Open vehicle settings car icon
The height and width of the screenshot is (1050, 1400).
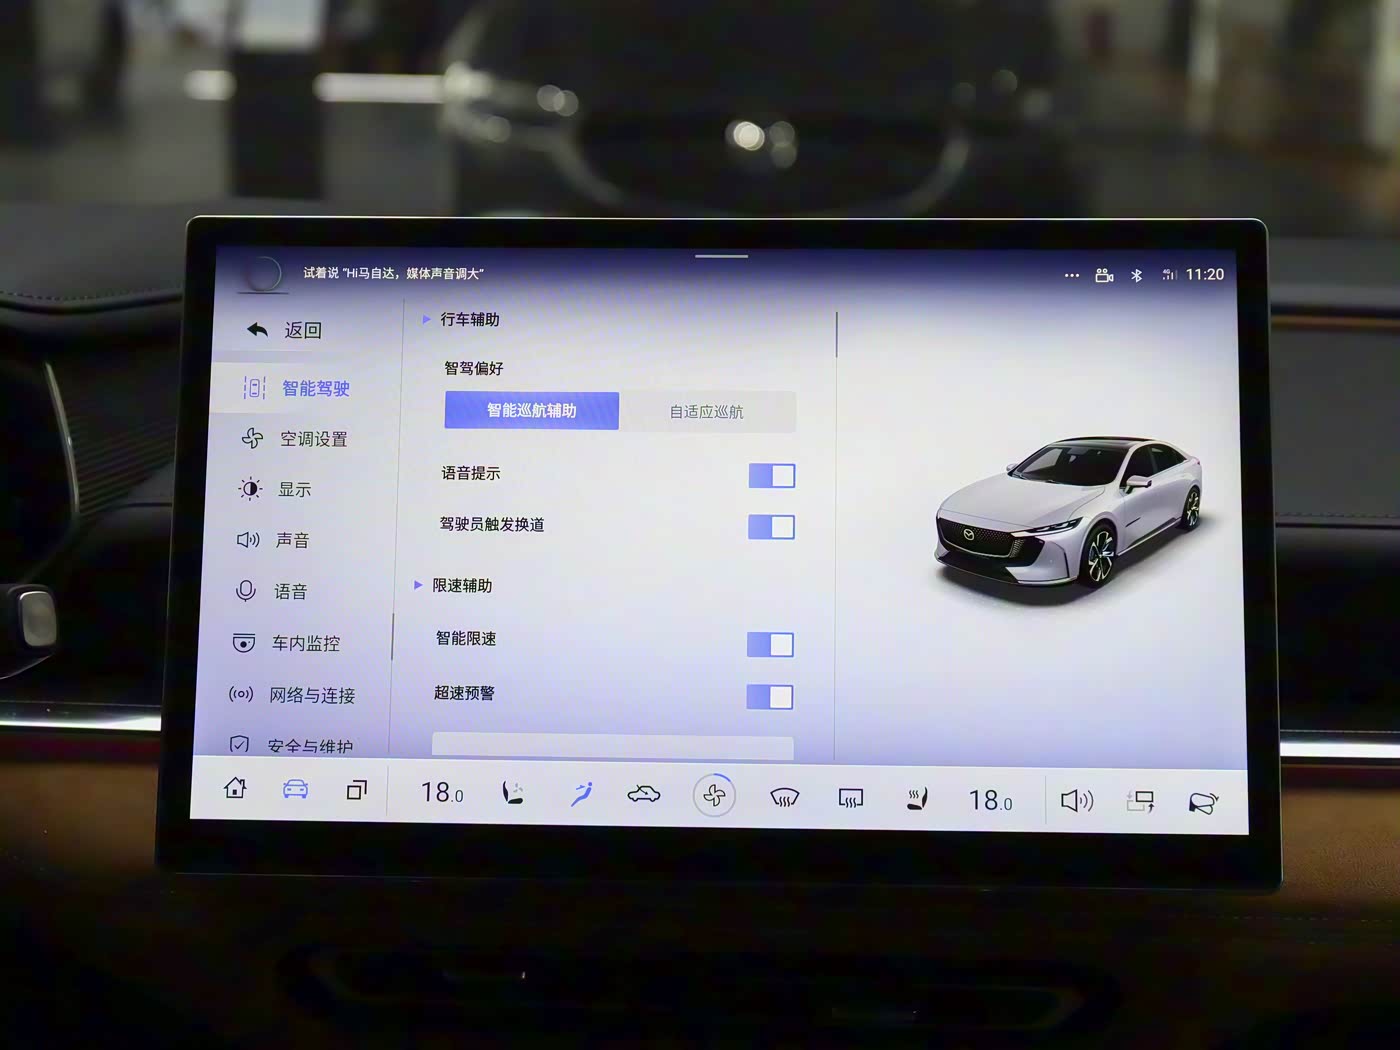coord(295,790)
